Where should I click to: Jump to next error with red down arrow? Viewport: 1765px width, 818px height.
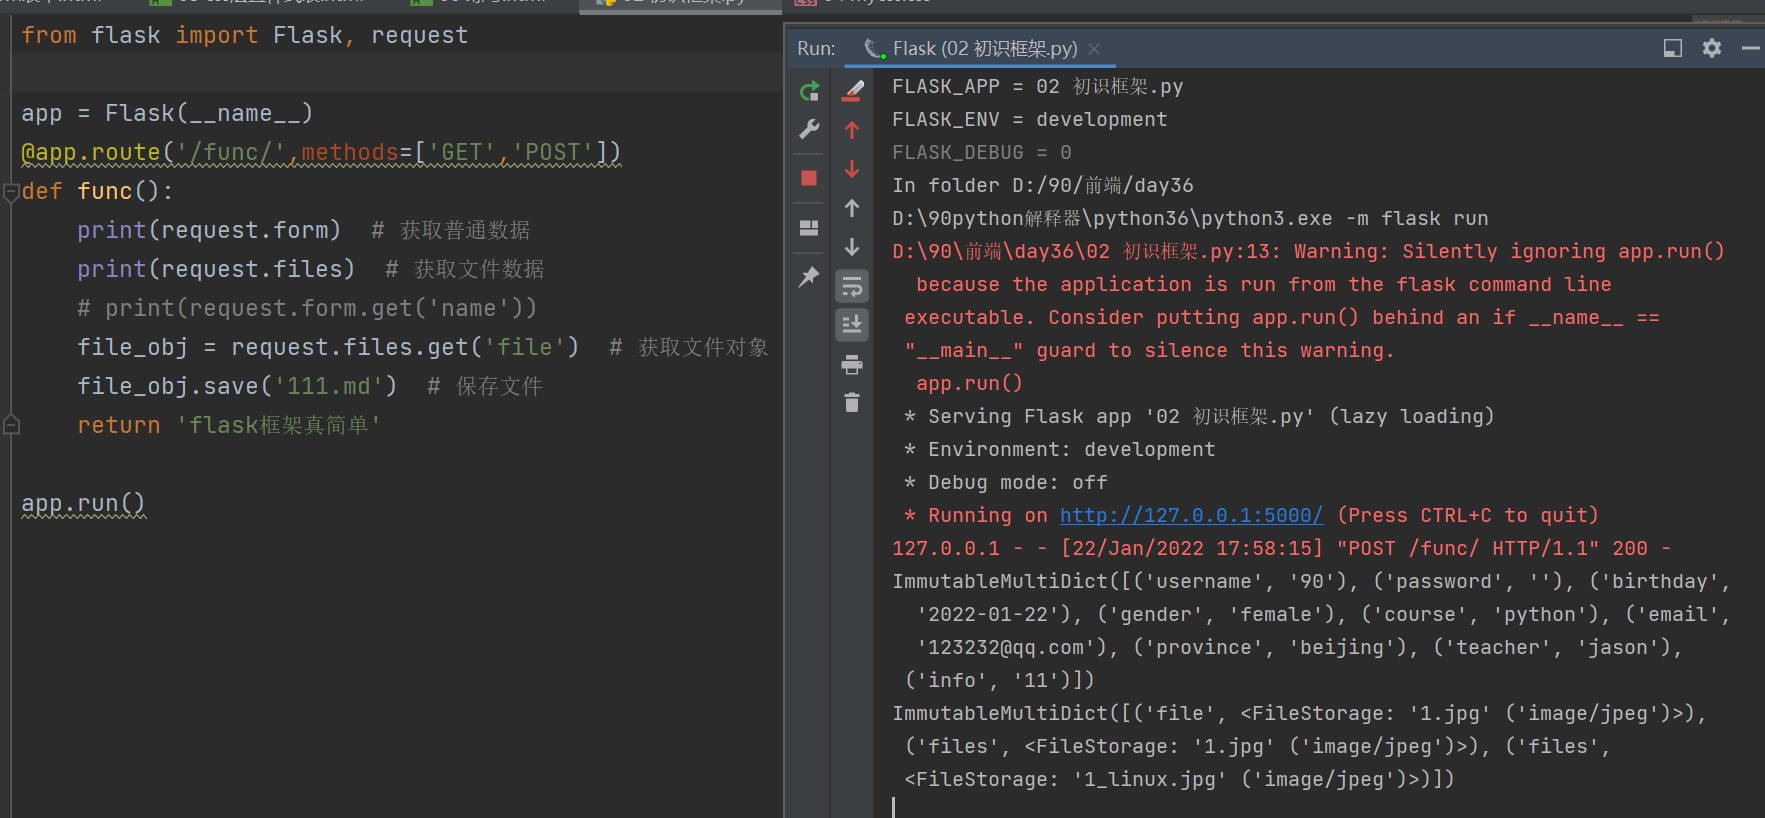click(852, 169)
